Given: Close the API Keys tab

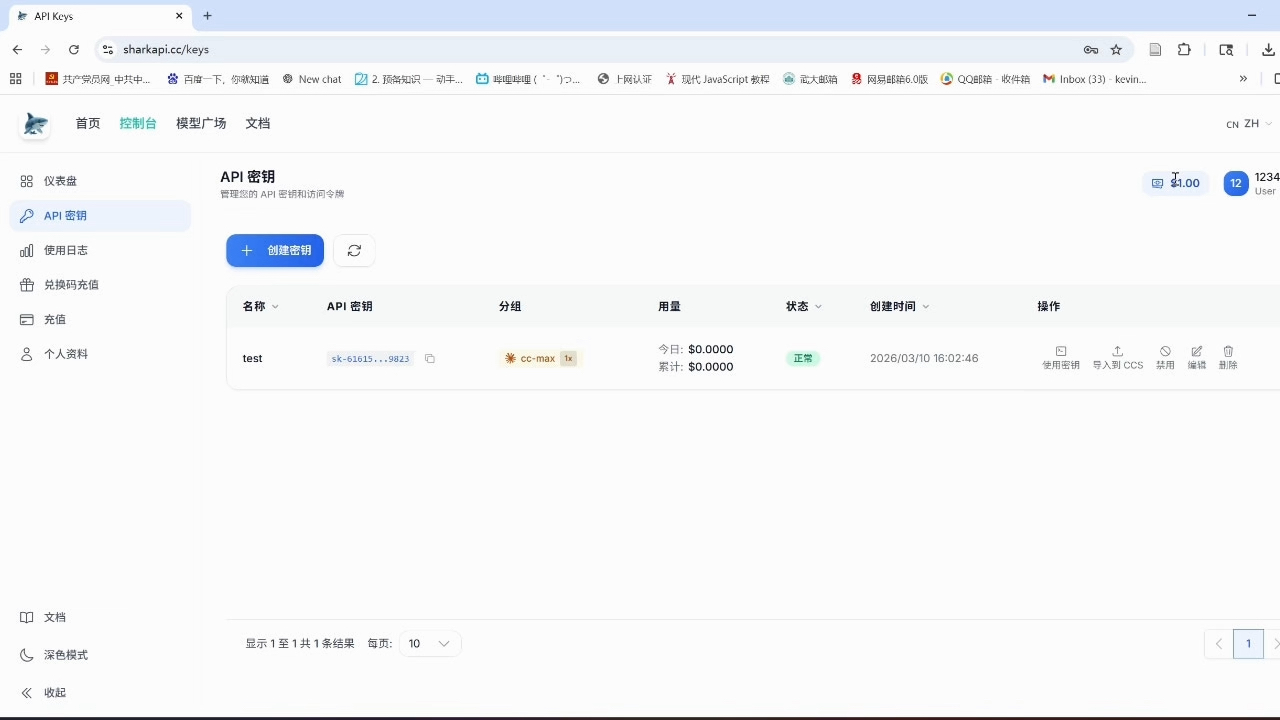Looking at the screenshot, I should coord(179,16).
